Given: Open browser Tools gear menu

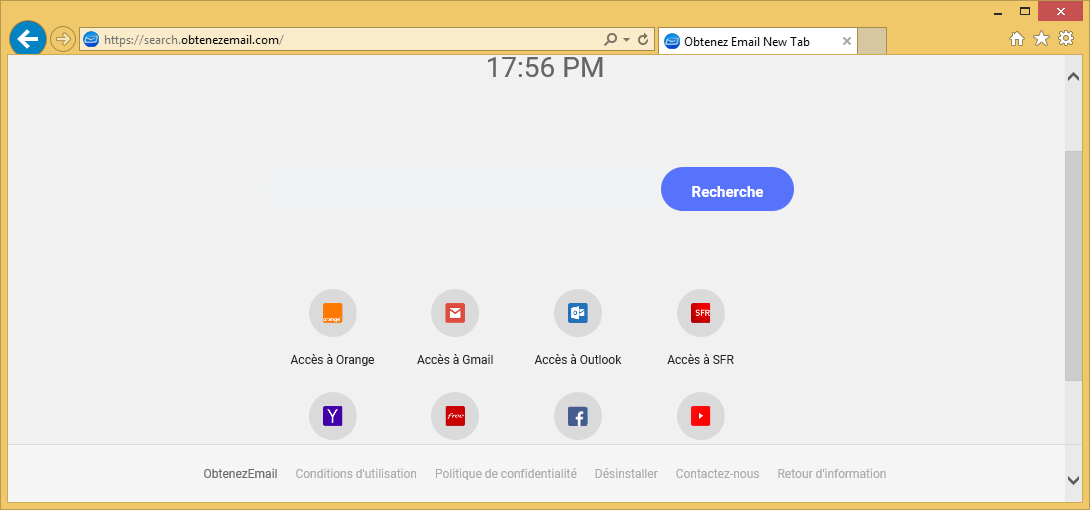Looking at the screenshot, I should pyautogui.click(x=1066, y=38).
